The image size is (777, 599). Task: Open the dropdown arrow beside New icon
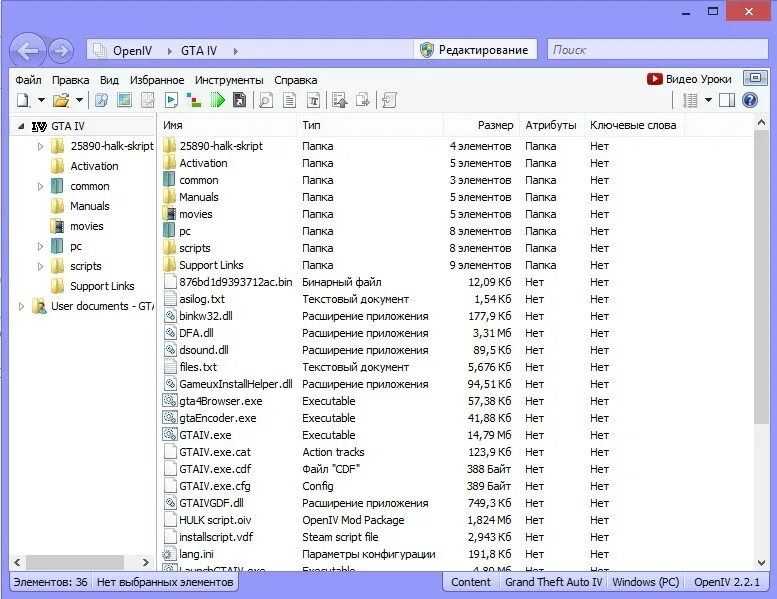(42, 101)
